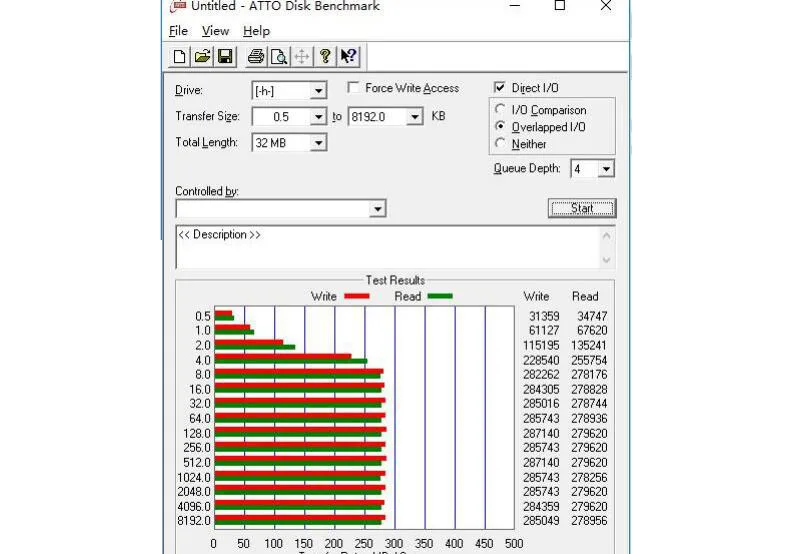Click the Start button
794x554 pixels.
582,208
